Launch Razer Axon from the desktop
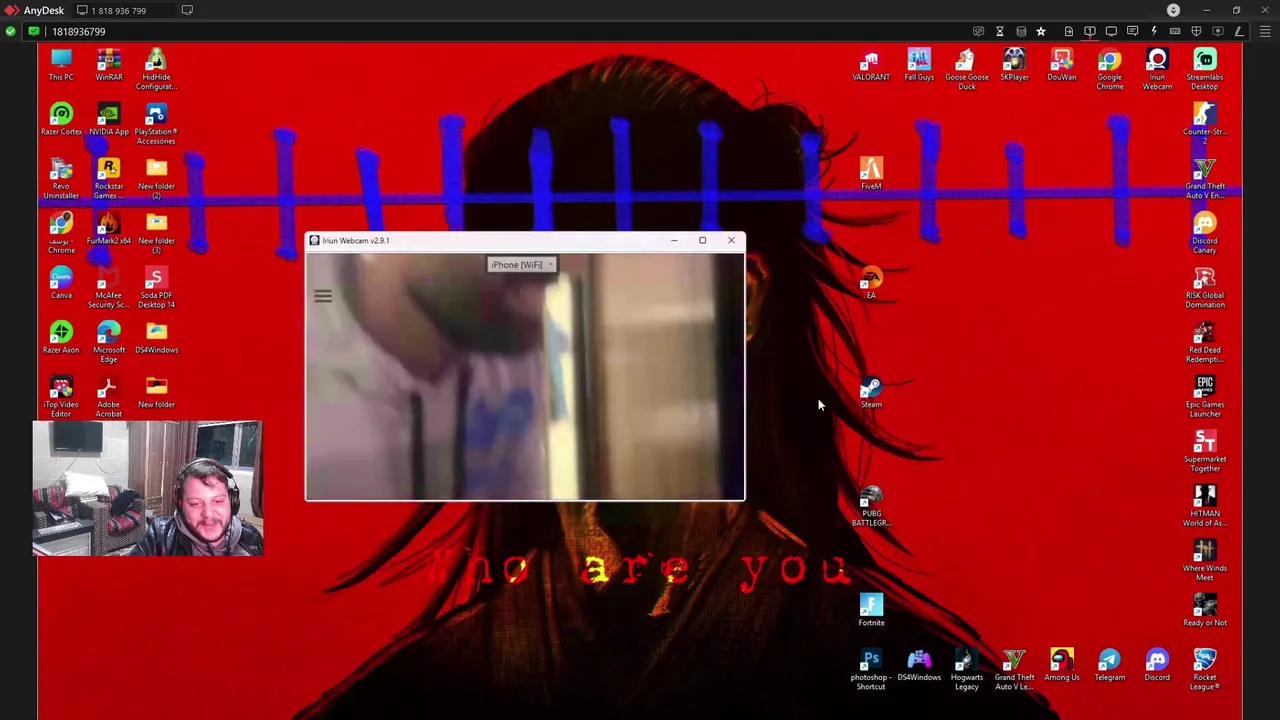The image size is (1280, 720). (x=61, y=338)
